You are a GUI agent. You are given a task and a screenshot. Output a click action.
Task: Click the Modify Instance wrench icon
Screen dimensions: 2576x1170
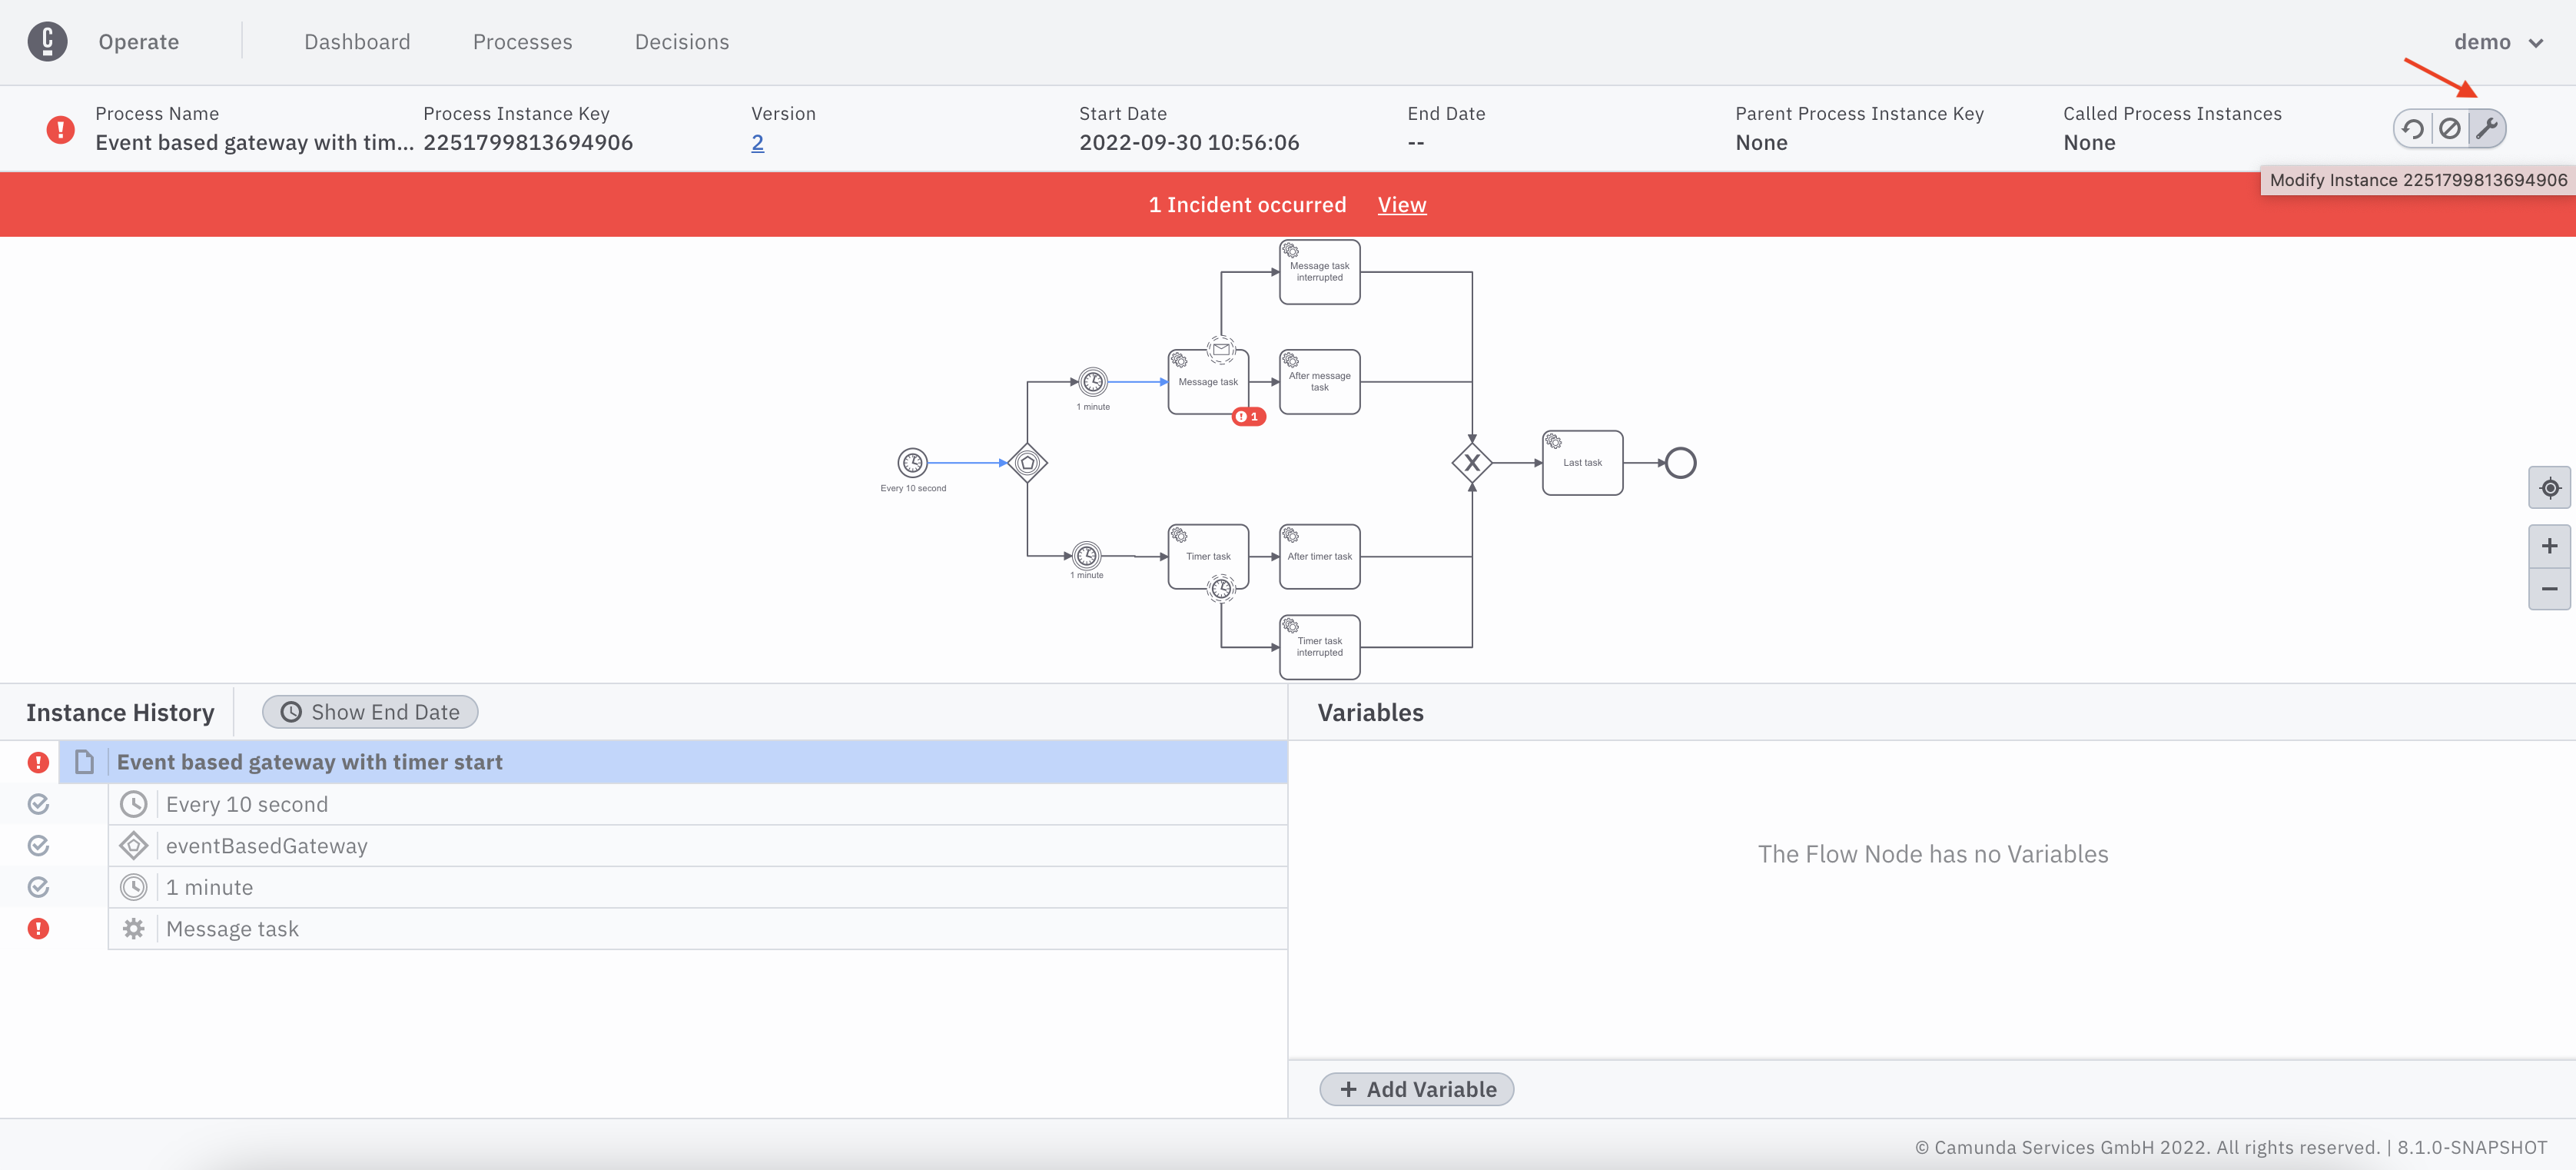(2487, 128)
